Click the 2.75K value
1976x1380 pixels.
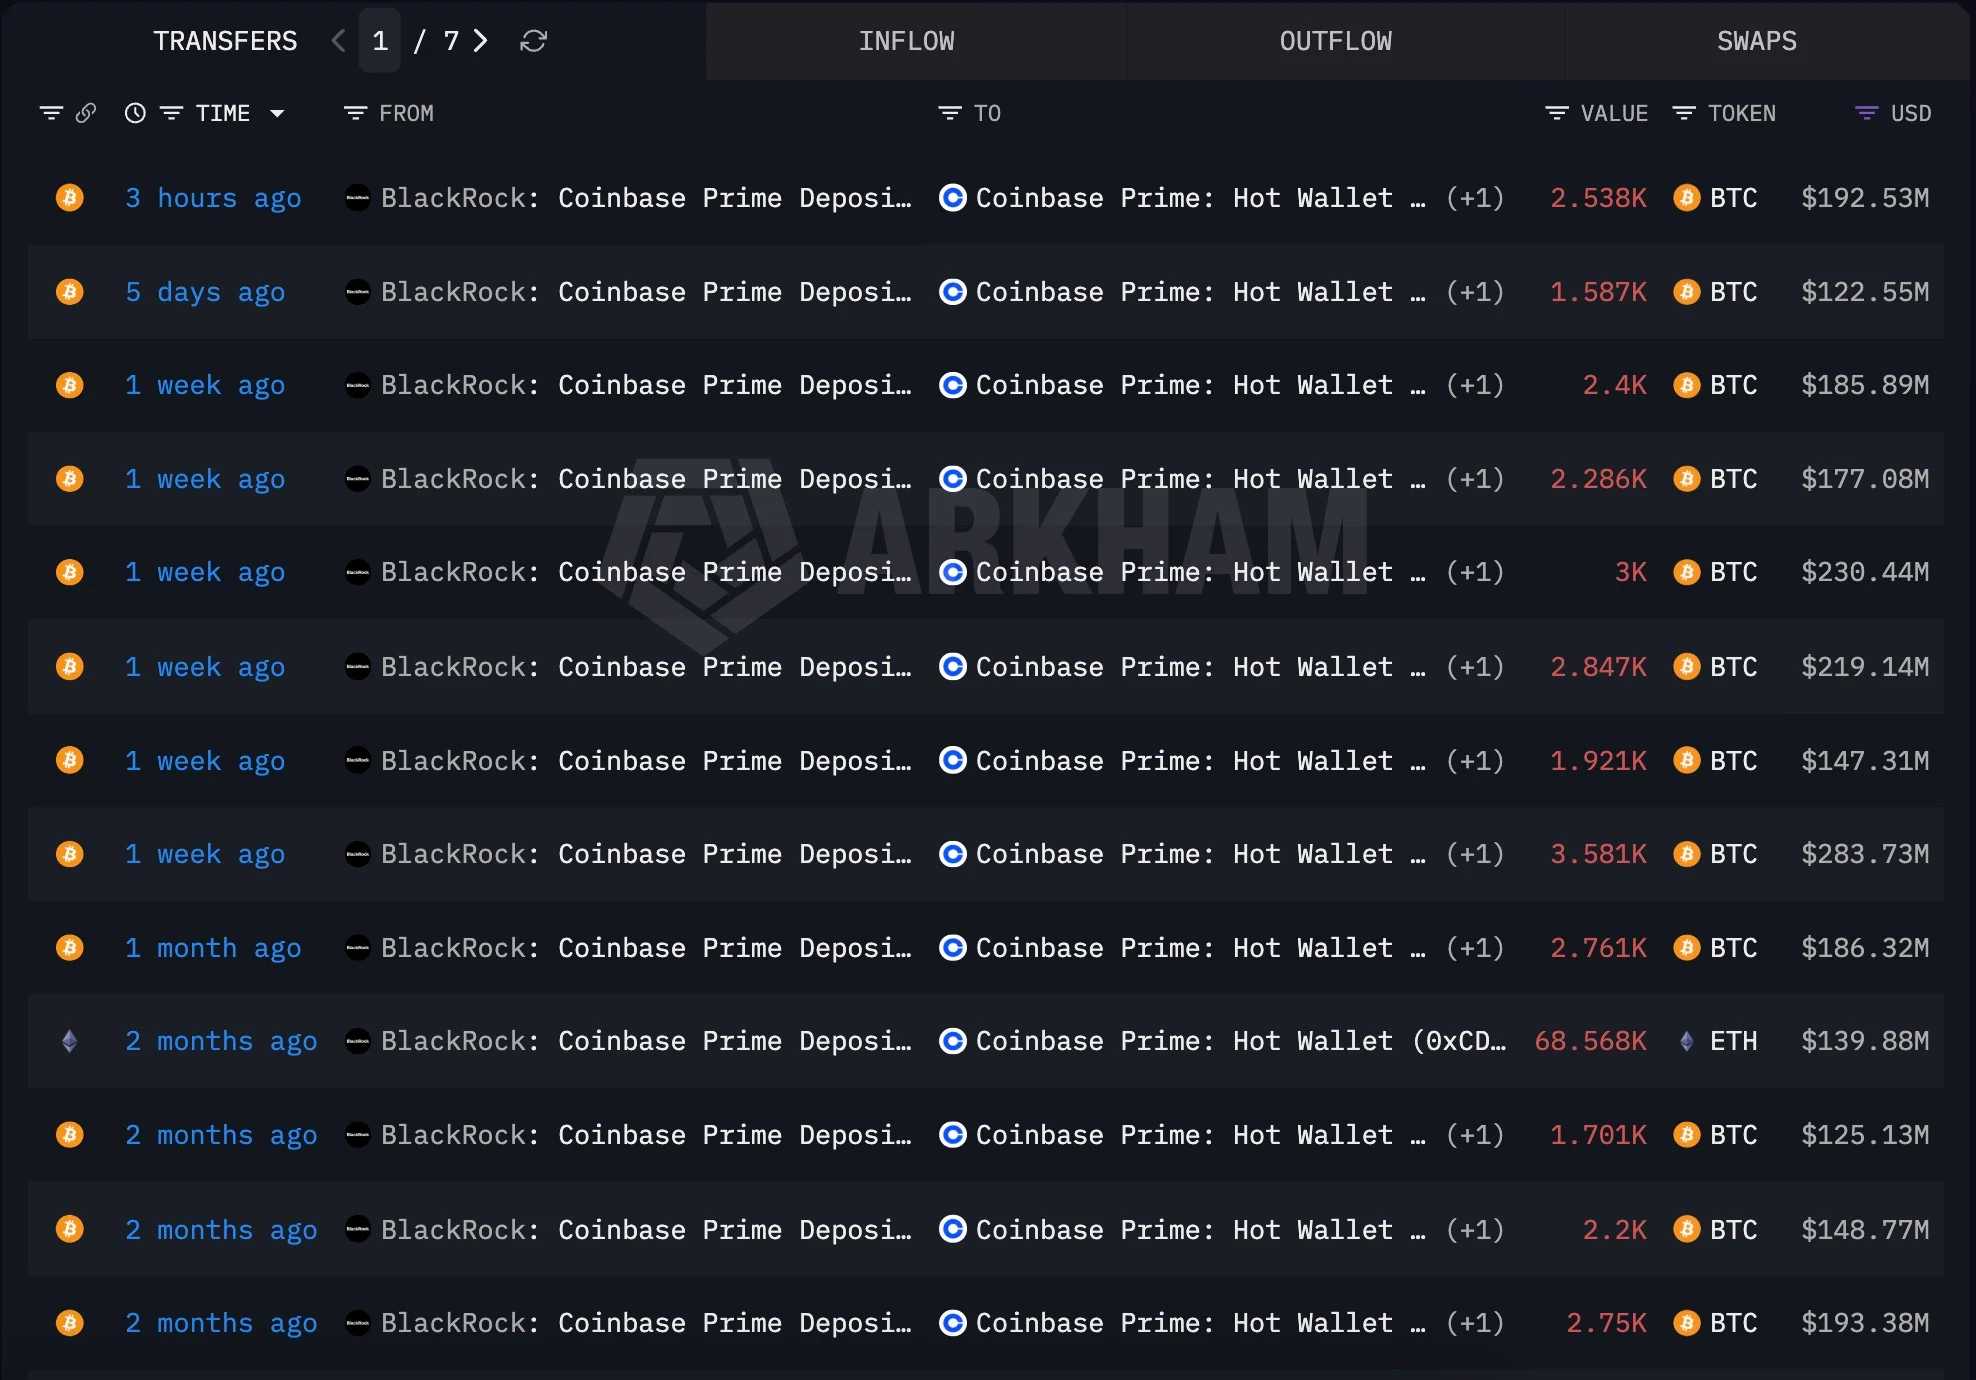[1606, 1323]
